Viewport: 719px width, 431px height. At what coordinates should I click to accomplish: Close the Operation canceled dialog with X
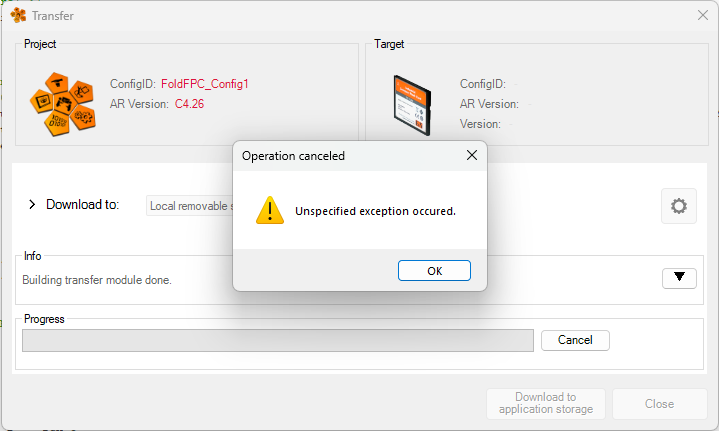coord(471,156)
